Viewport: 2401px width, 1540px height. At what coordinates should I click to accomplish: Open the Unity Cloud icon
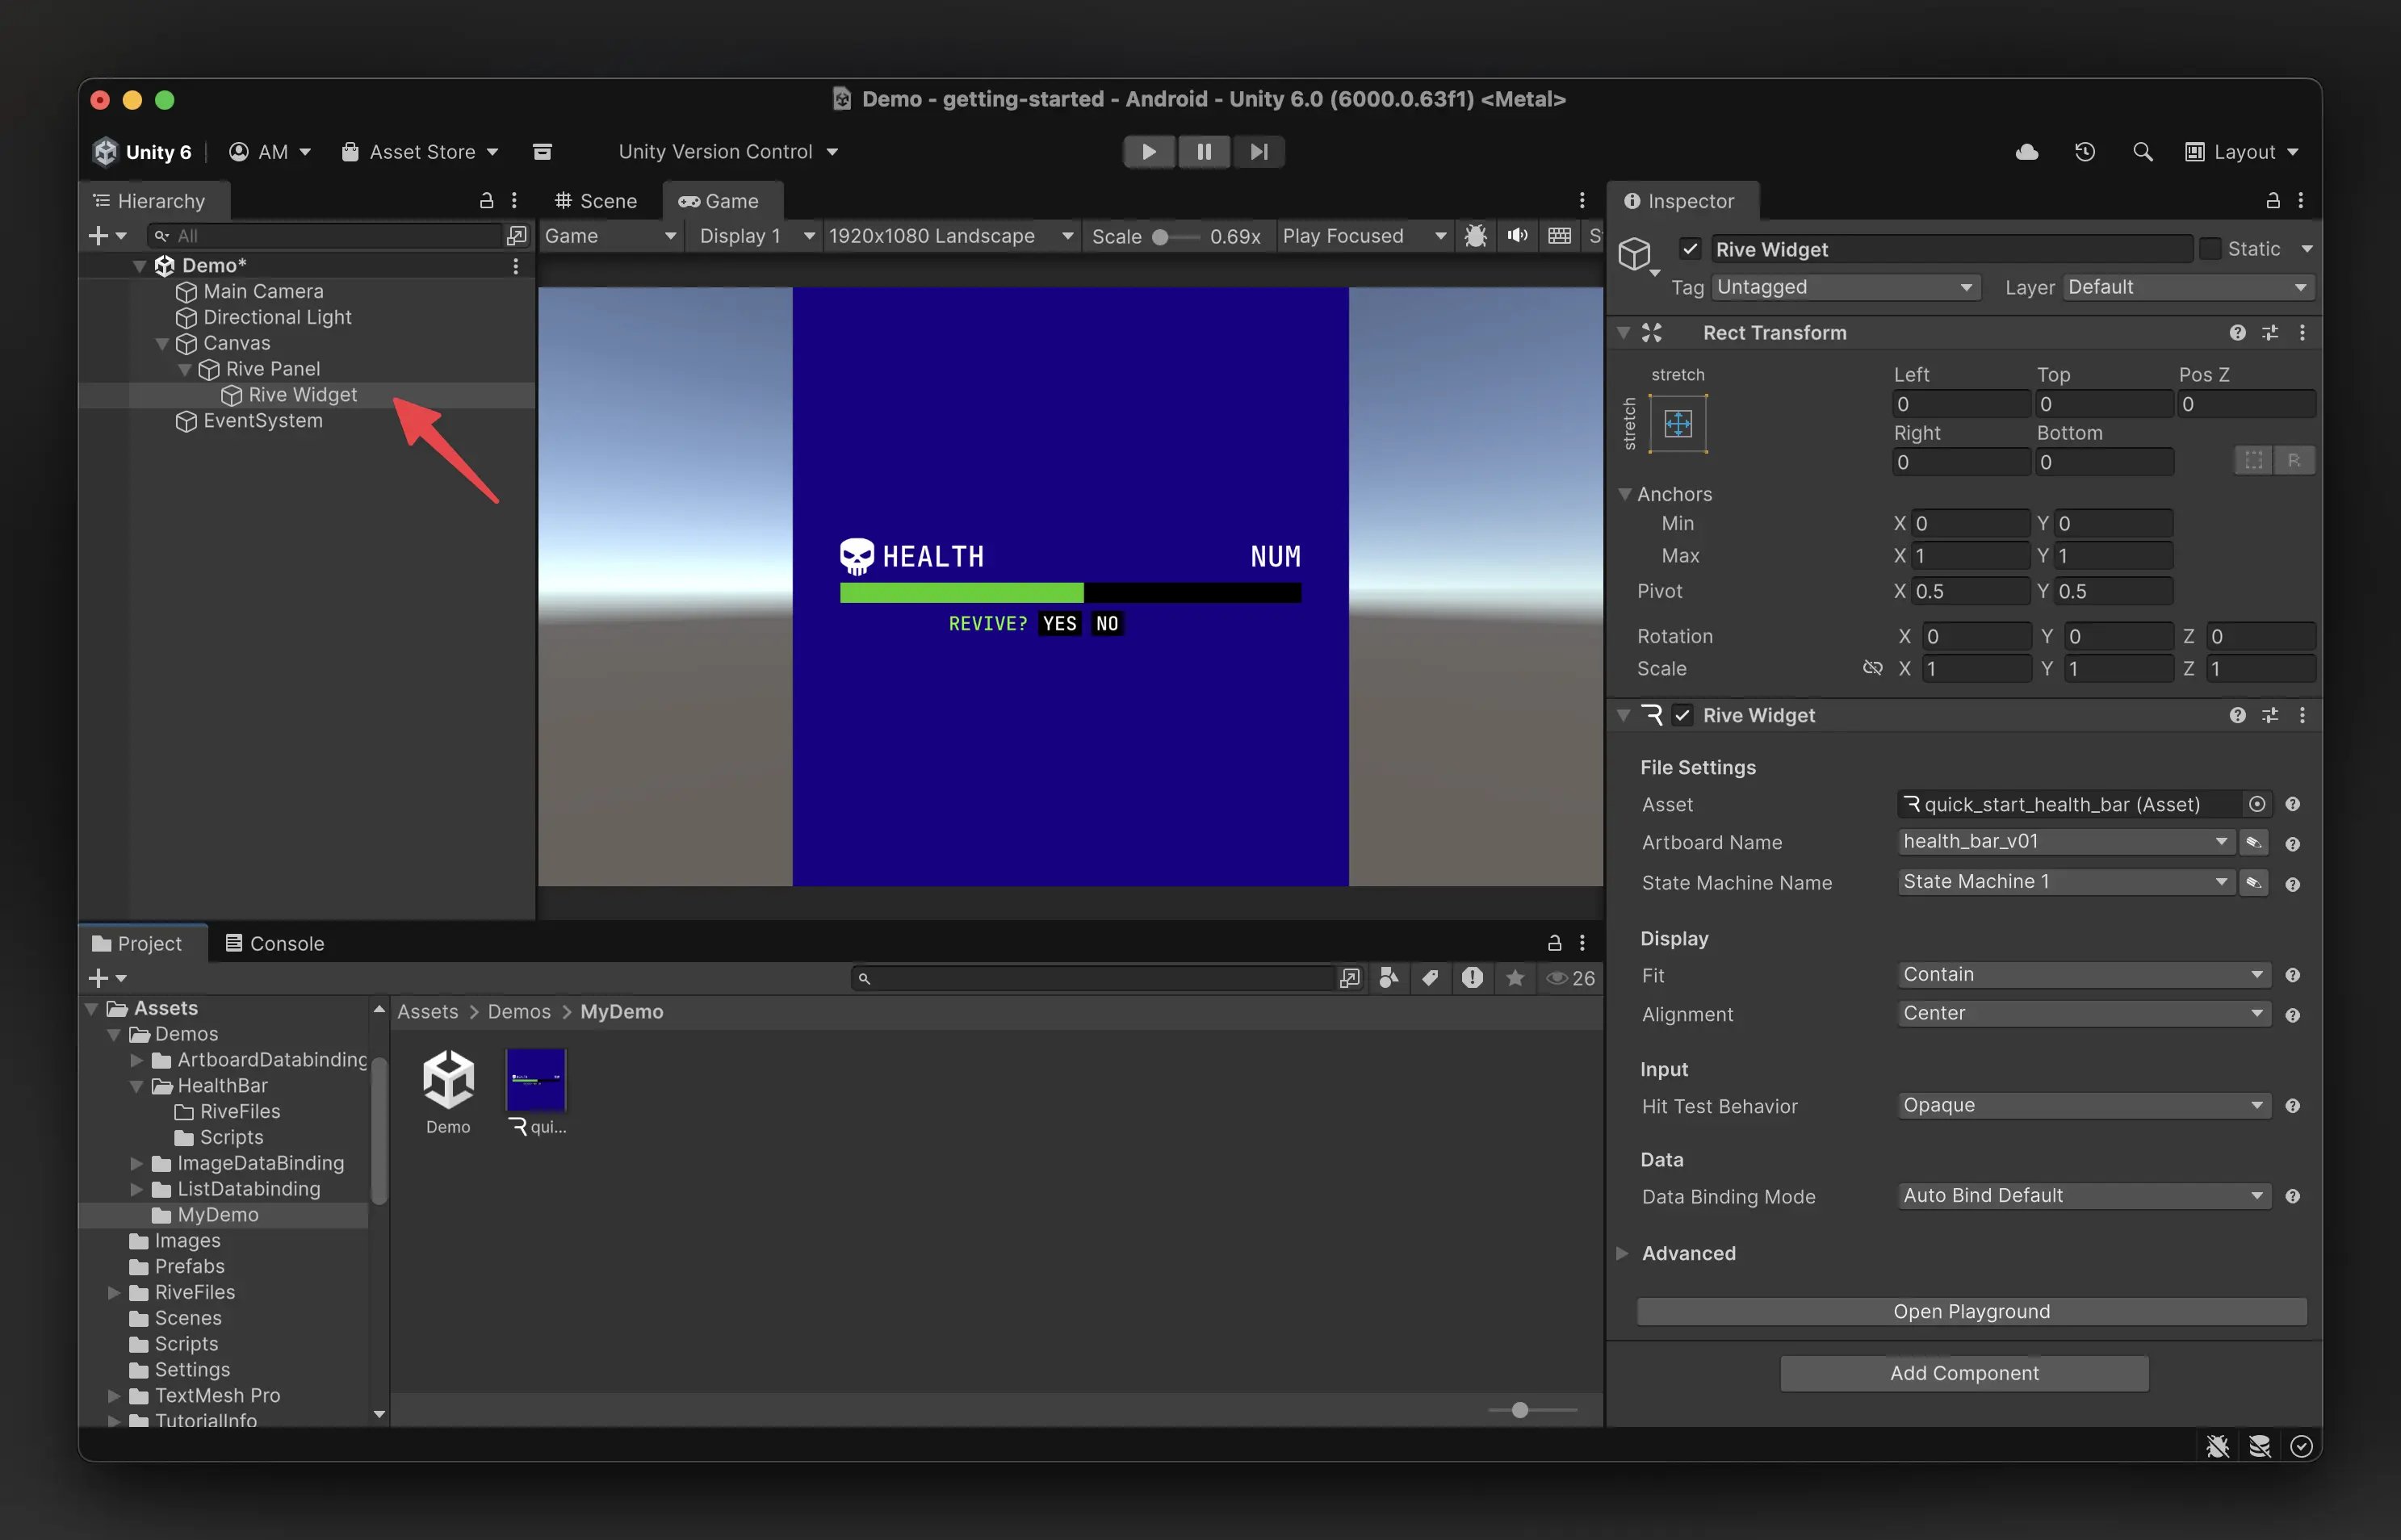point(2027,152)
